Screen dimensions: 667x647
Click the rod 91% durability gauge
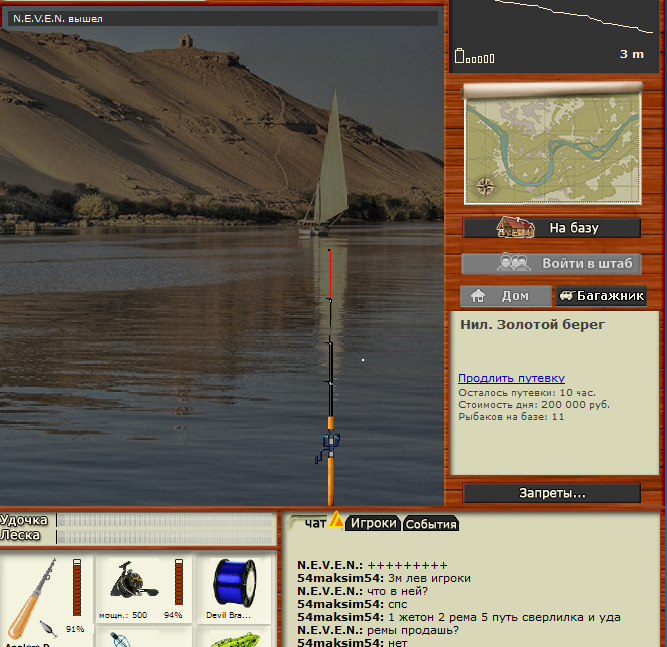[77, 587]
